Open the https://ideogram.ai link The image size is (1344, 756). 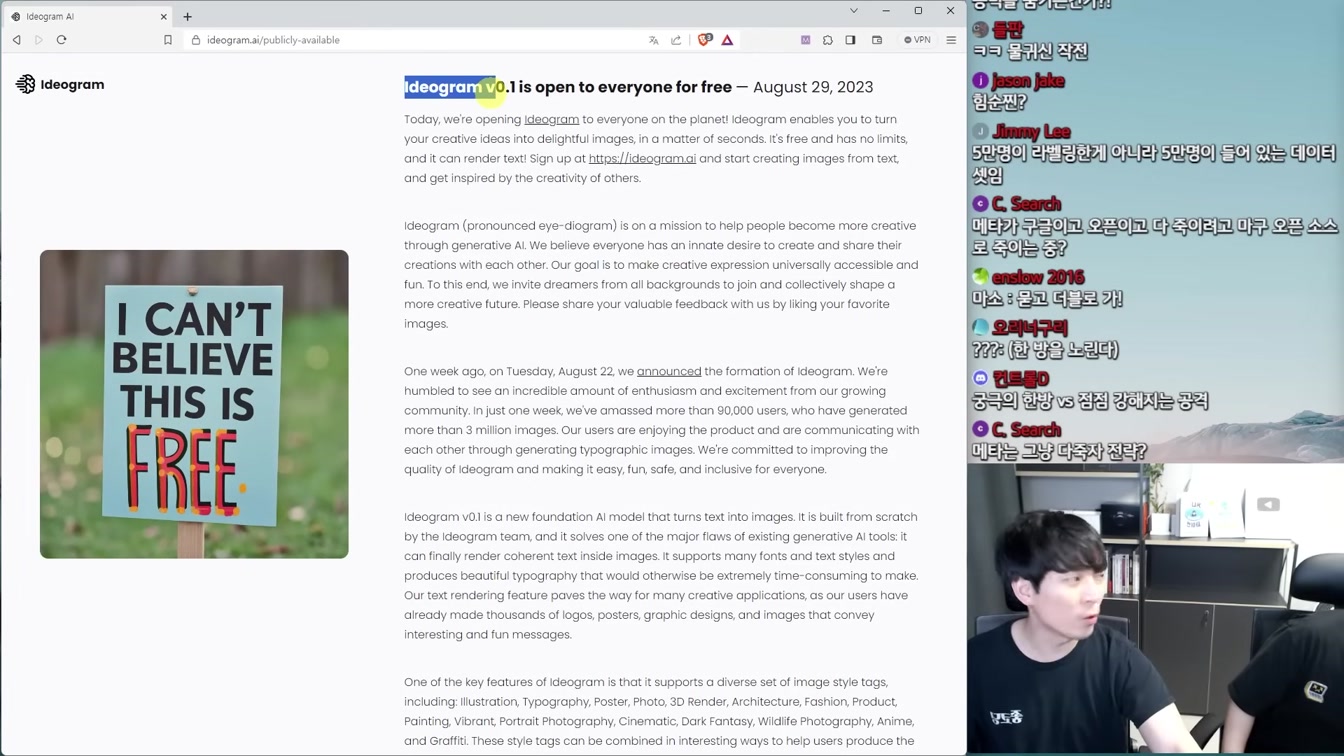(642, 158)
